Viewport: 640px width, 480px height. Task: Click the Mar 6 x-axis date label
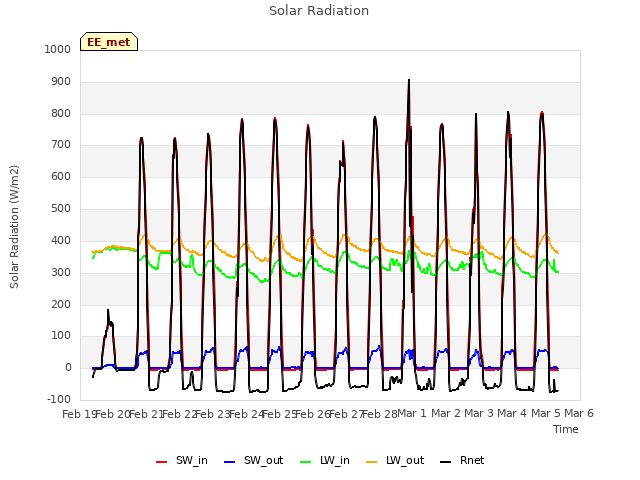click(579, 413)
